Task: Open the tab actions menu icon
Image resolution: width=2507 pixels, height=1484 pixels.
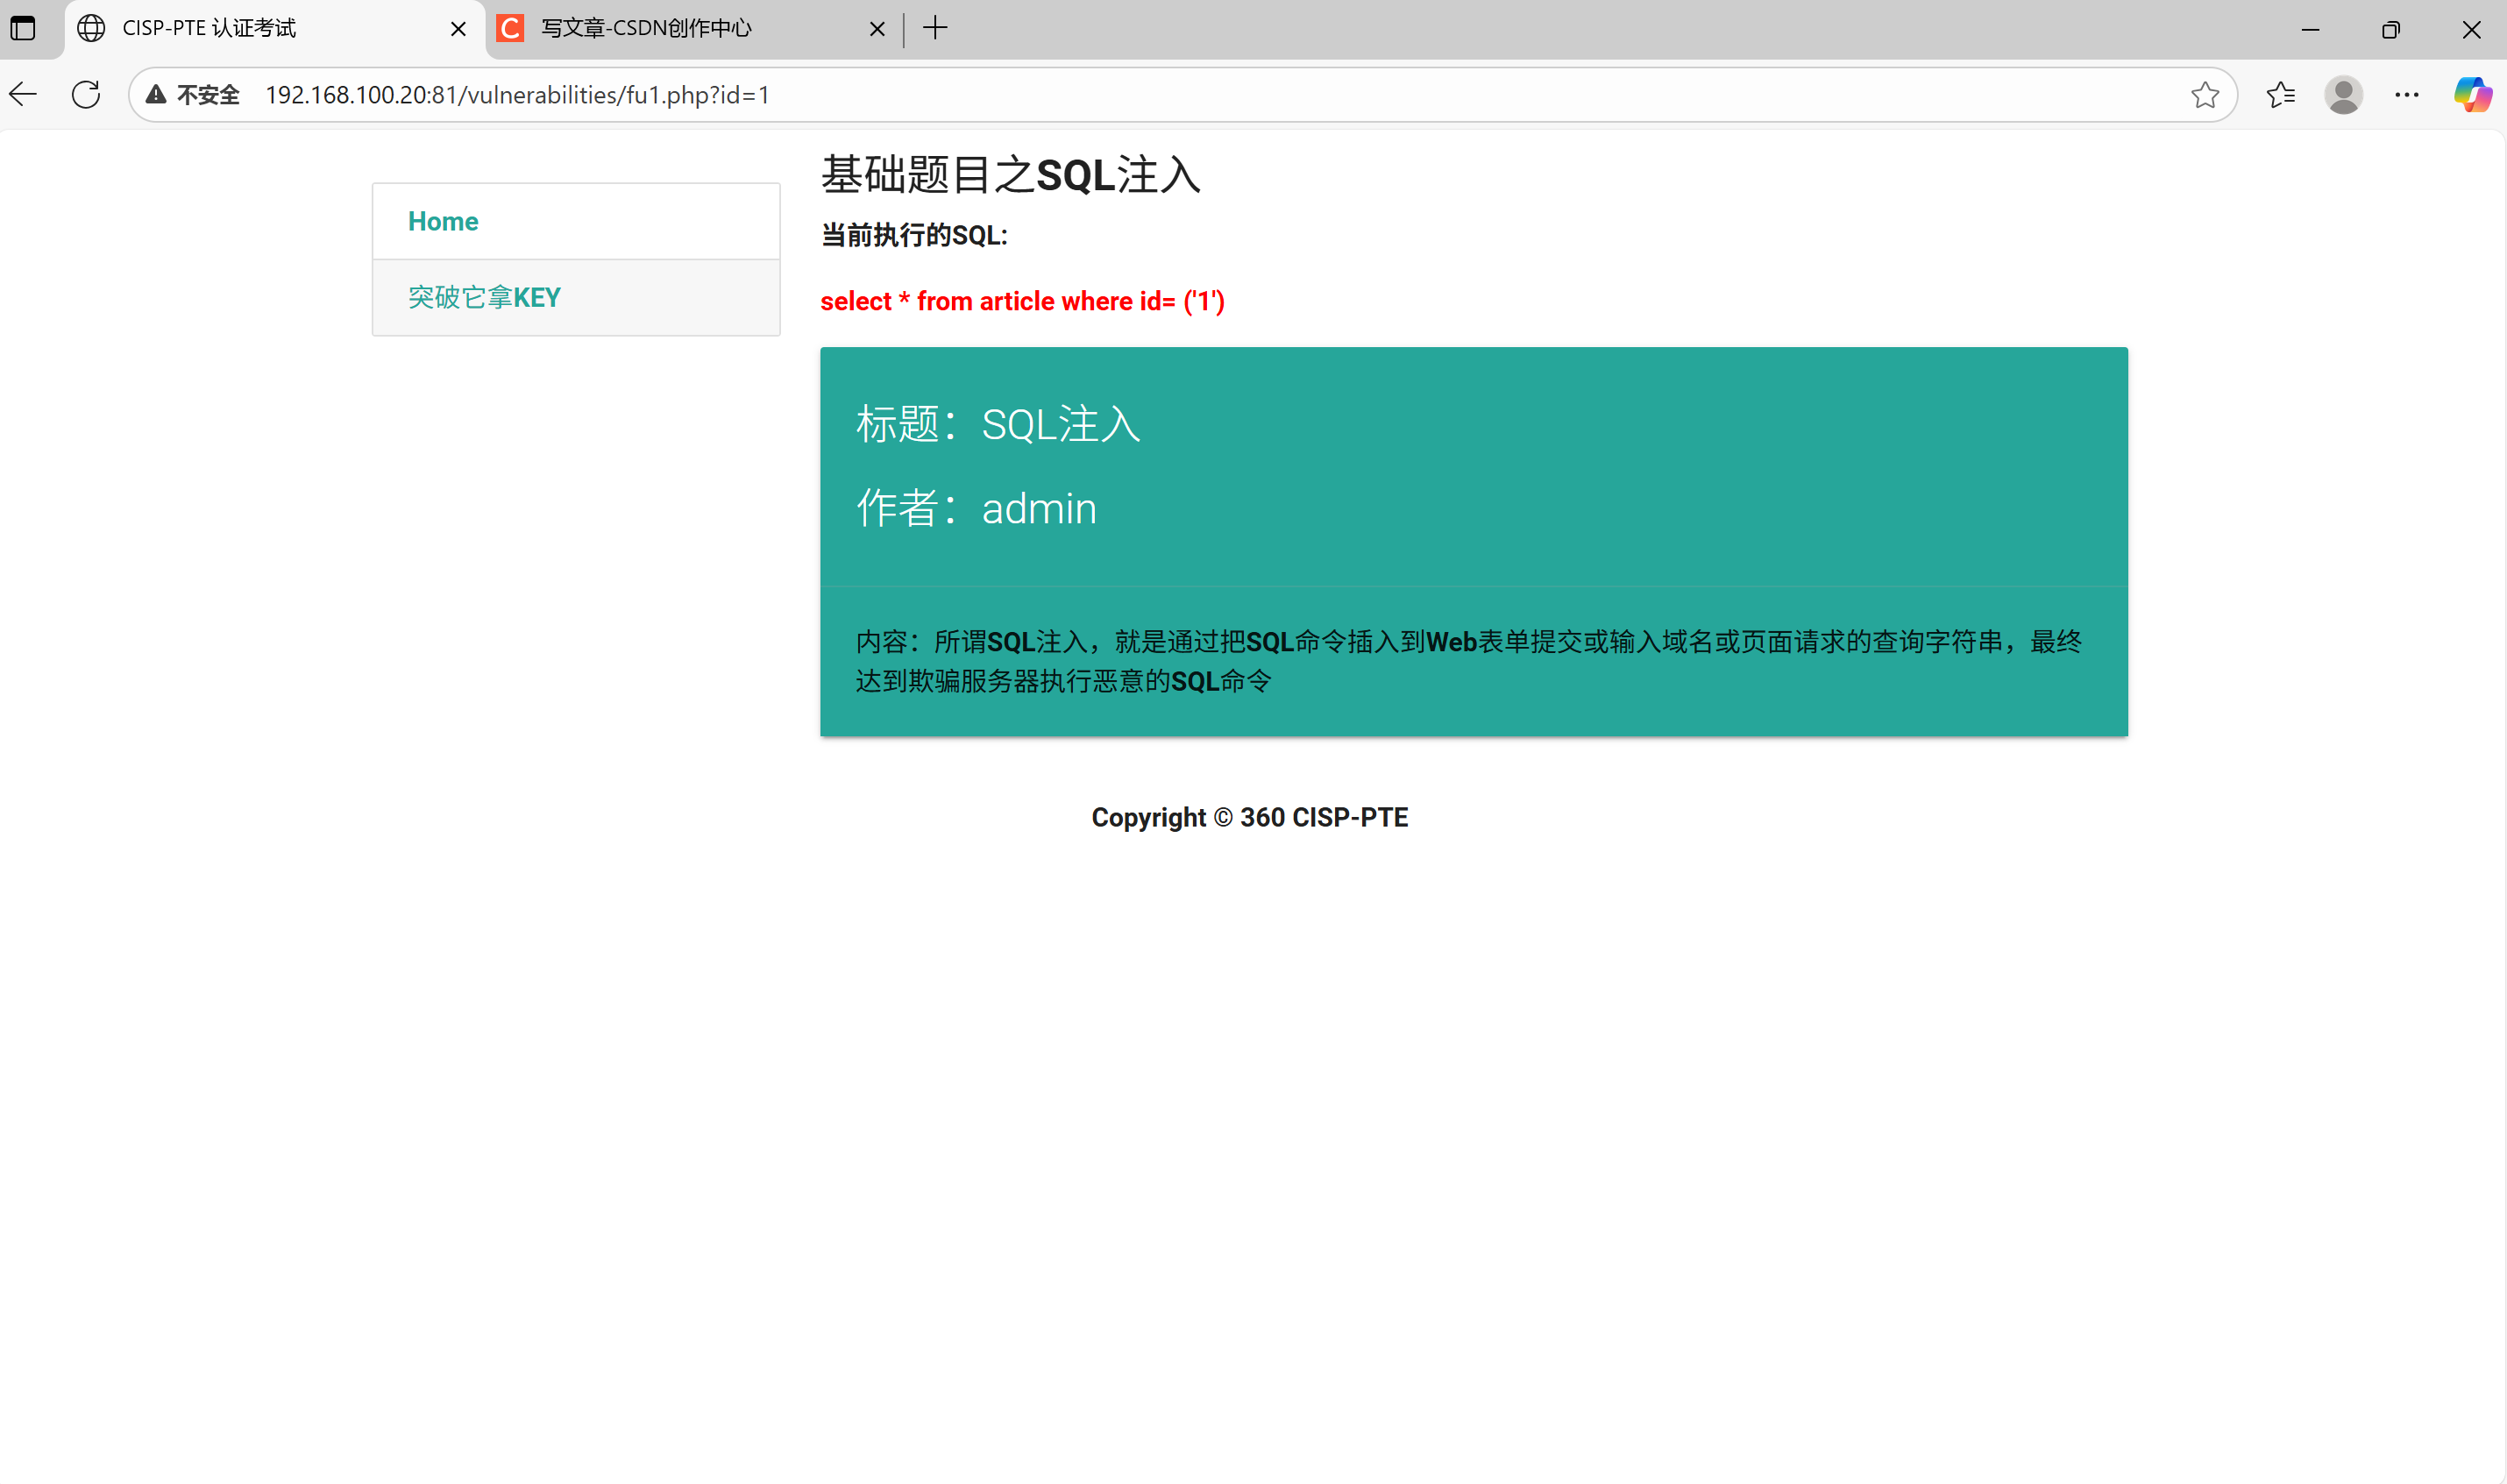Action: click(23, 28)
